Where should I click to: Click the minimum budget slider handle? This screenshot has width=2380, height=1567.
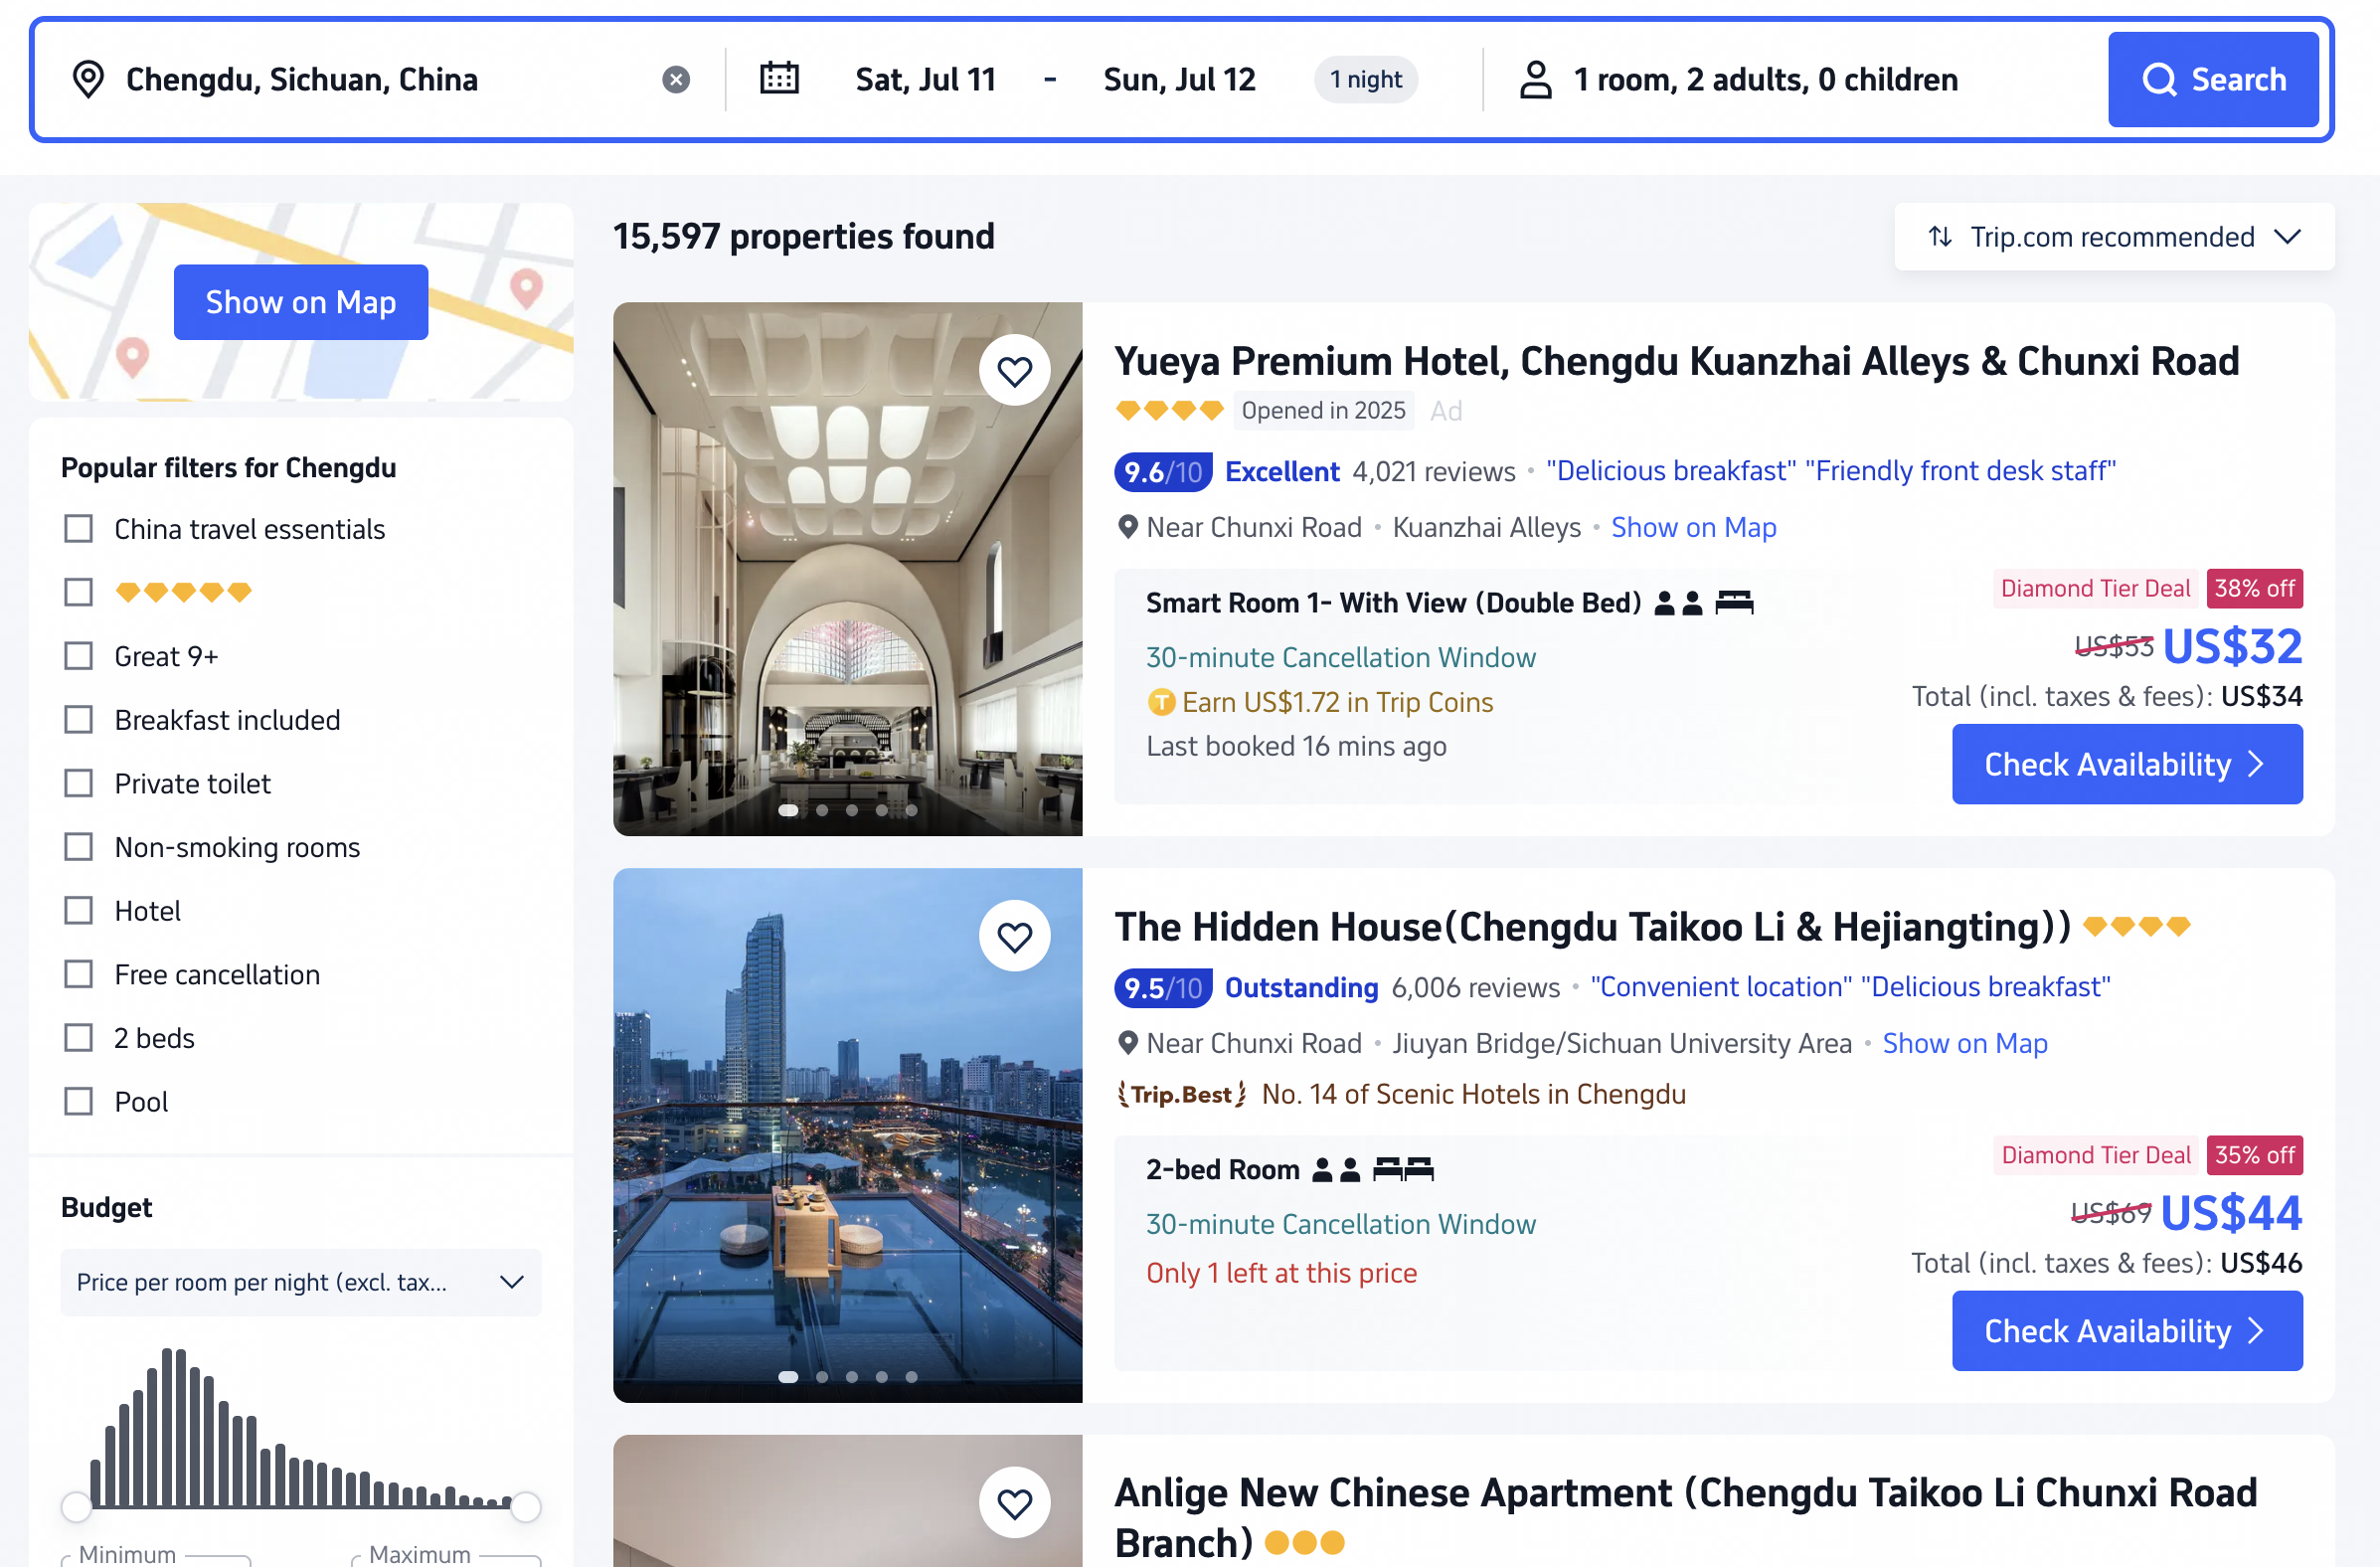tap(76, 1506)
